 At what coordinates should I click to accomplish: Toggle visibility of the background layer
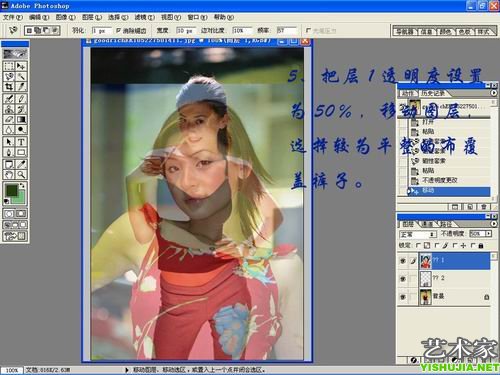coord(403,297)
